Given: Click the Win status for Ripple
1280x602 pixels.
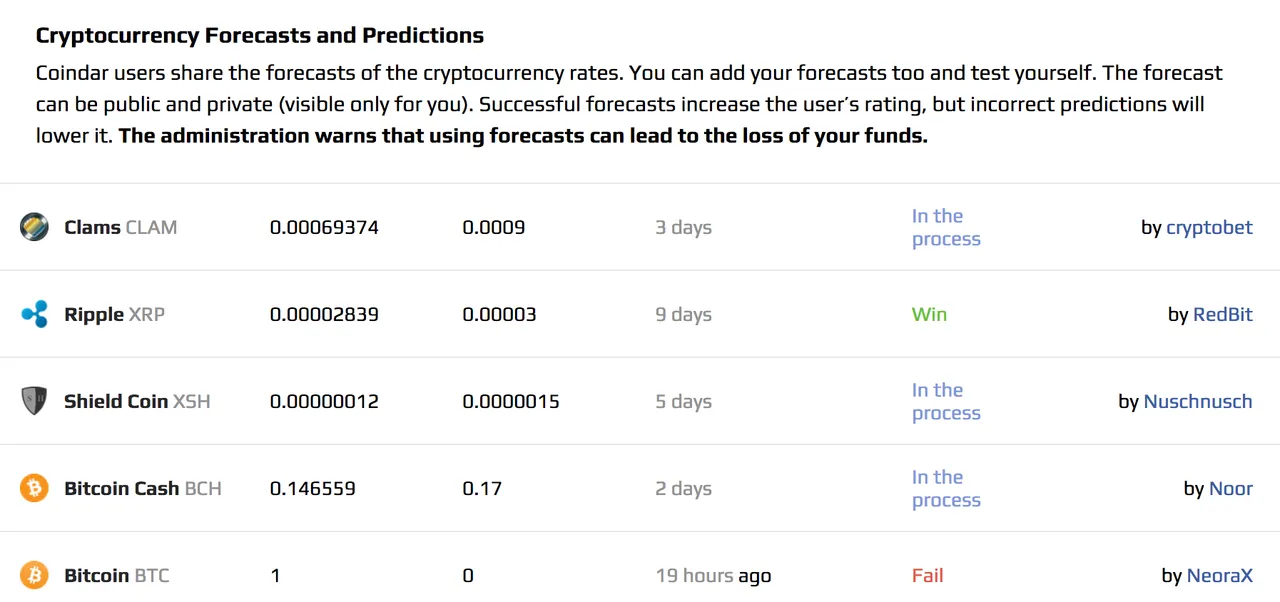Looking at the screenshot, I should click(929, 314).
